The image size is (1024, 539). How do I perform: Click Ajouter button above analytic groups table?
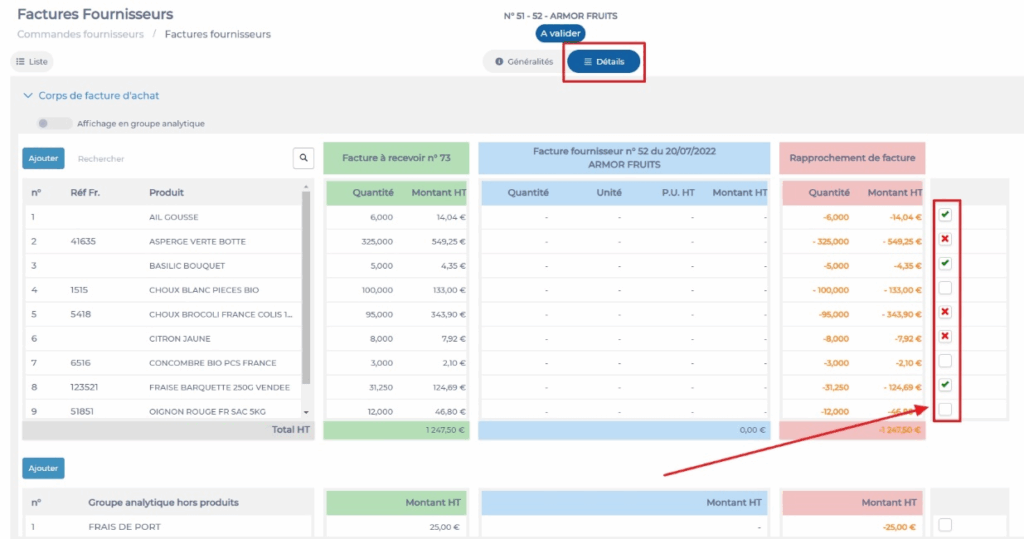[43, 468]
